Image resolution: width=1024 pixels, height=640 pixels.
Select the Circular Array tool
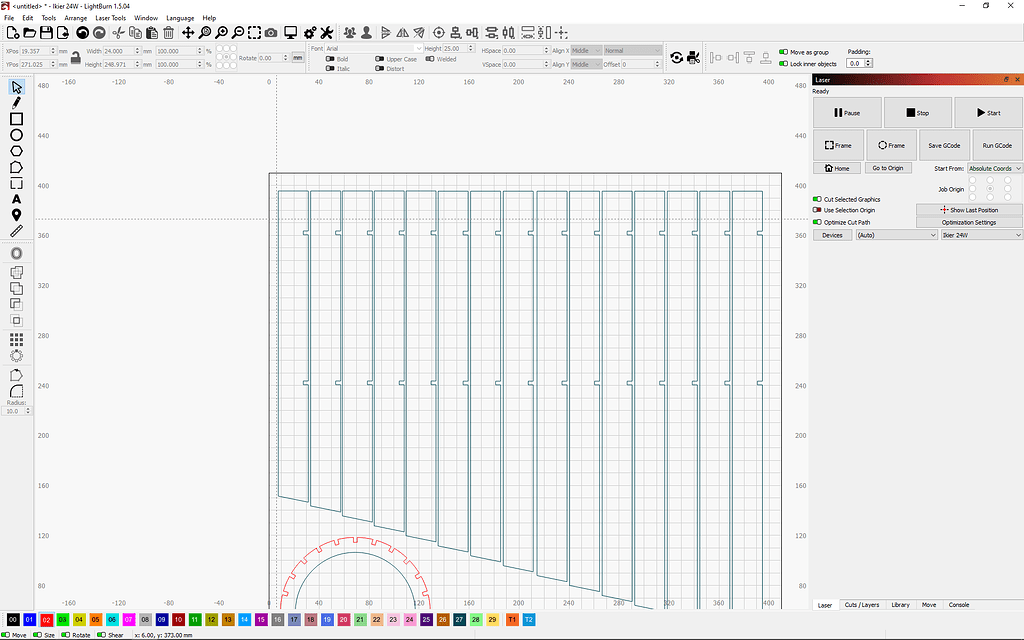[x=15, y=354]
